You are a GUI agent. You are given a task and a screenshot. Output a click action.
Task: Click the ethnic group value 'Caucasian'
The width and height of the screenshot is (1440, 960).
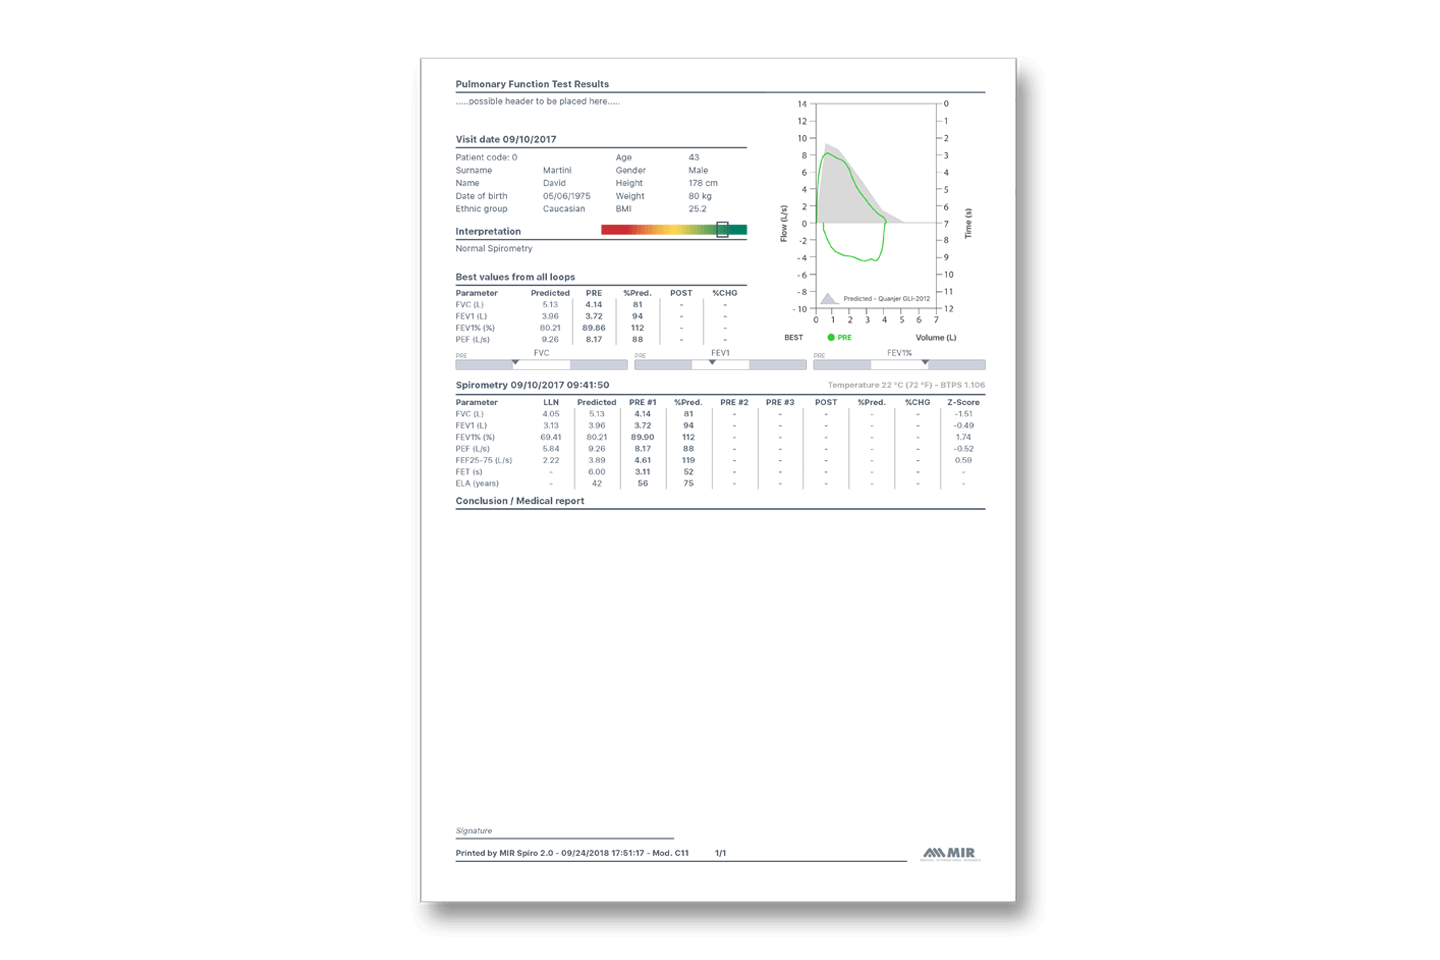(564, 209)
